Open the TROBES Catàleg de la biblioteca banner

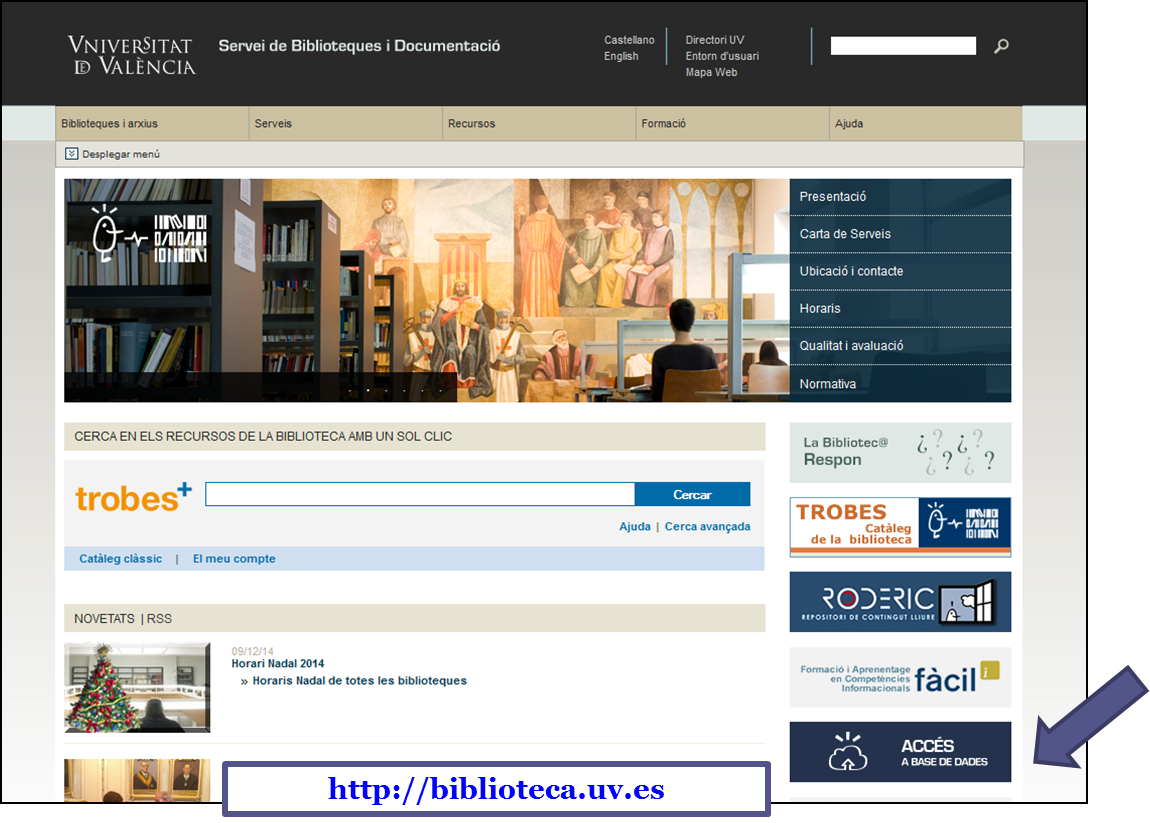[x=900, y=527]
